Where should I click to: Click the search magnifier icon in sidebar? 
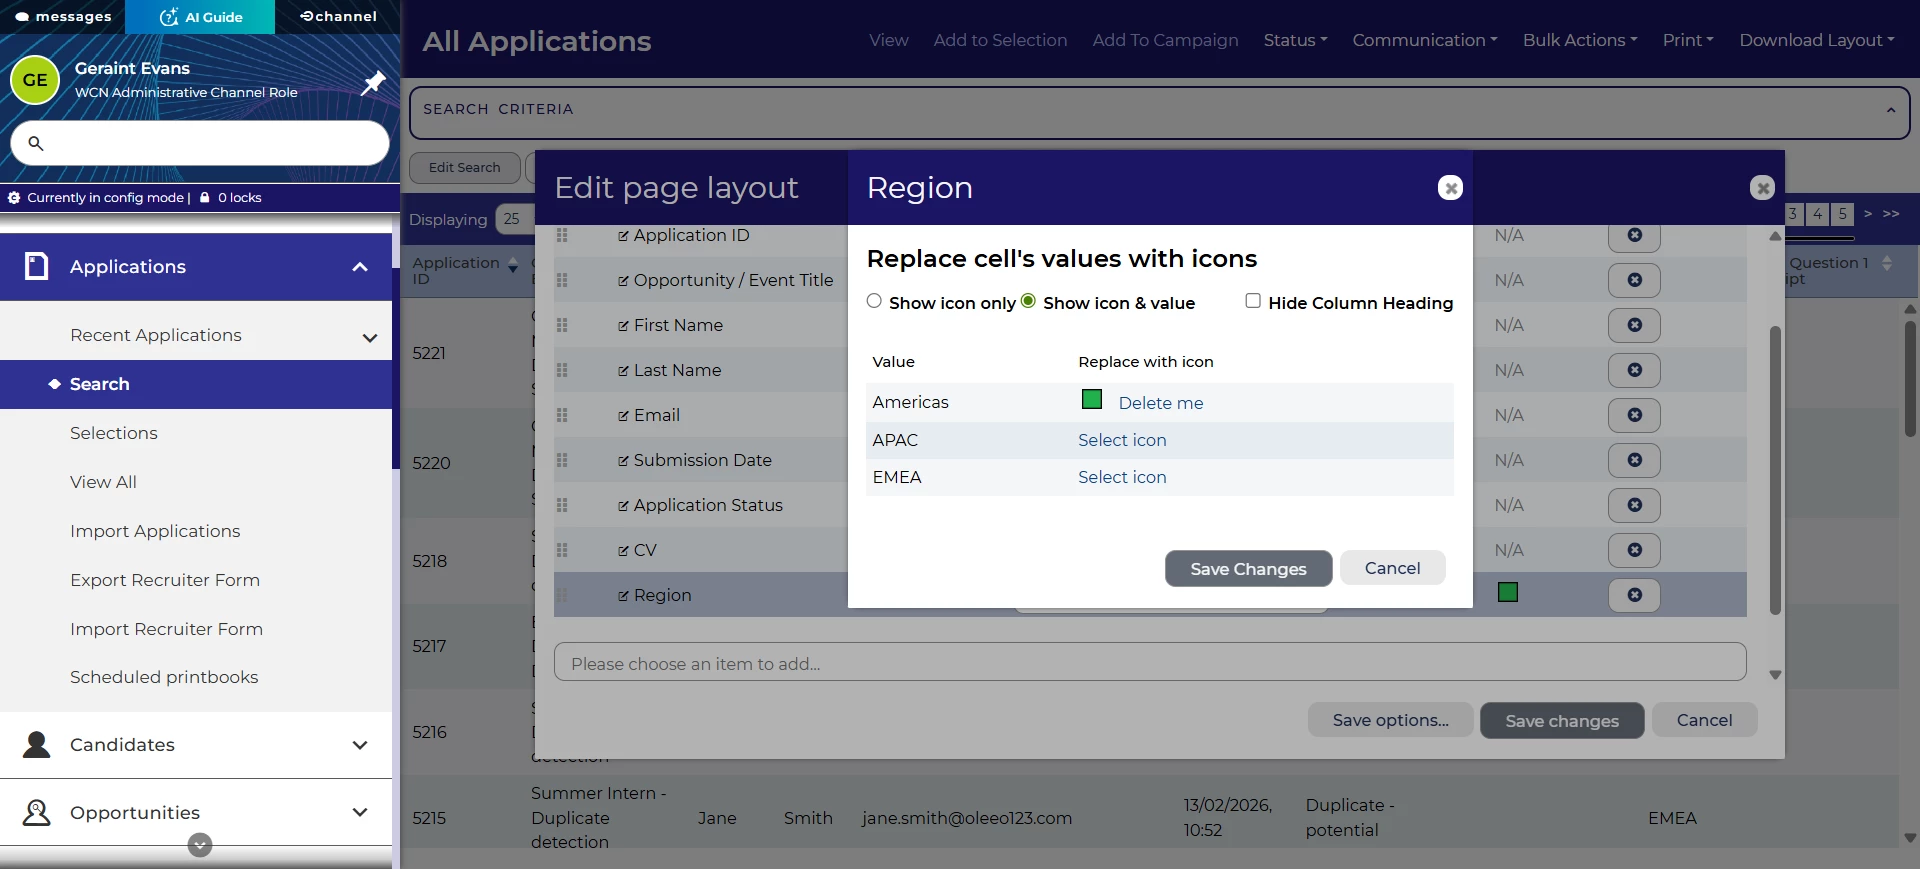pyautogui.click(x=36, y=144)
